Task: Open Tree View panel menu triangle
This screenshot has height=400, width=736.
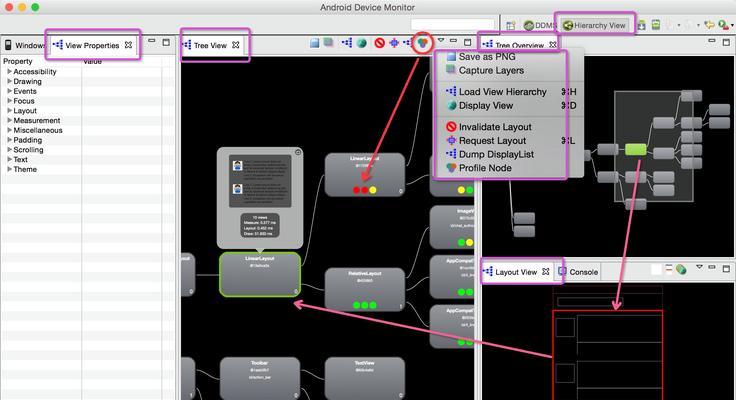Action: click(x=441, y=41)
